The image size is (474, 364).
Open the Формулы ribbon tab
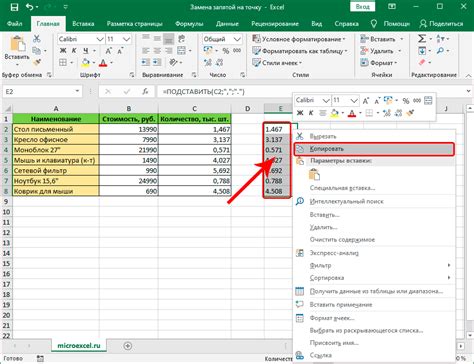(x=189, y=24)
